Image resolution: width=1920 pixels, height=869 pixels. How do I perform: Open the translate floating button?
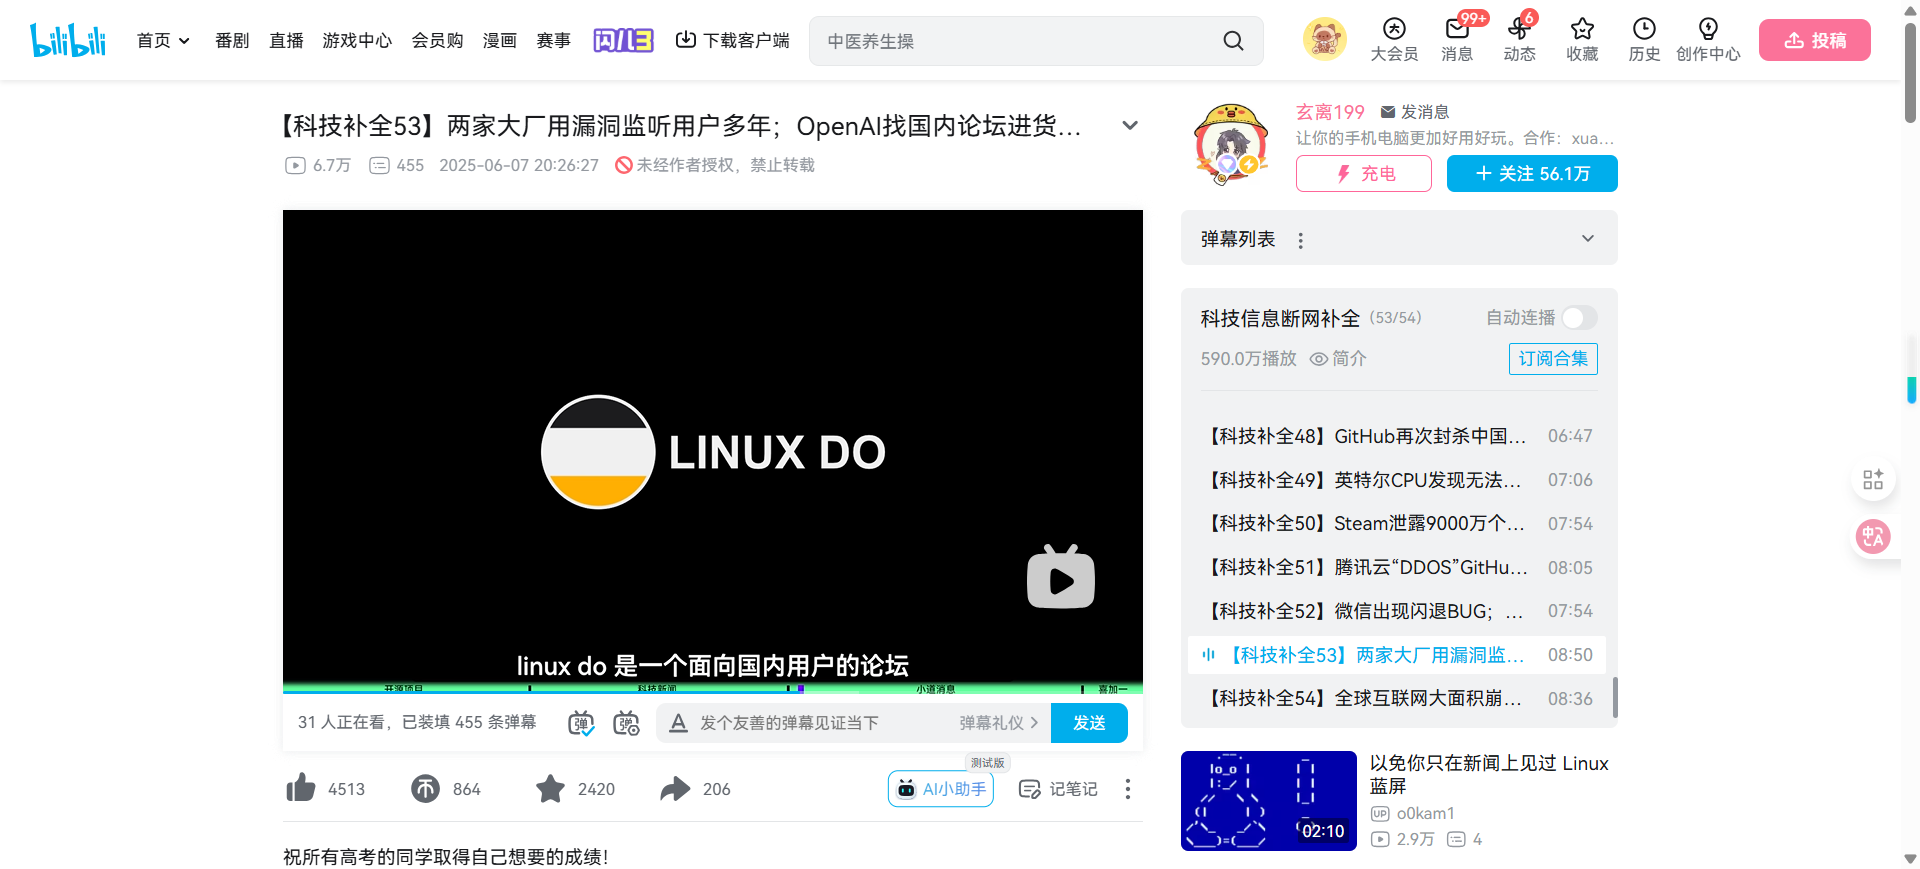click(1872, 537)
